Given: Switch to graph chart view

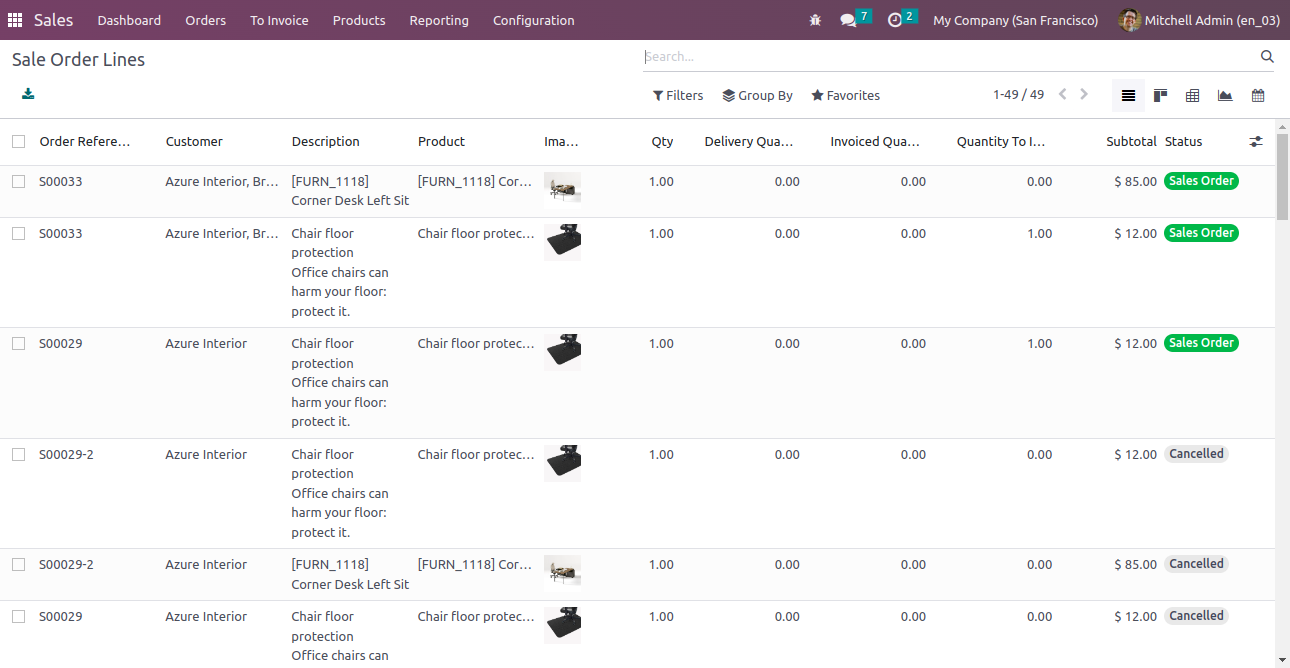Looking at the screenshot, I should pyautogui.click(x=1225, y=96).
